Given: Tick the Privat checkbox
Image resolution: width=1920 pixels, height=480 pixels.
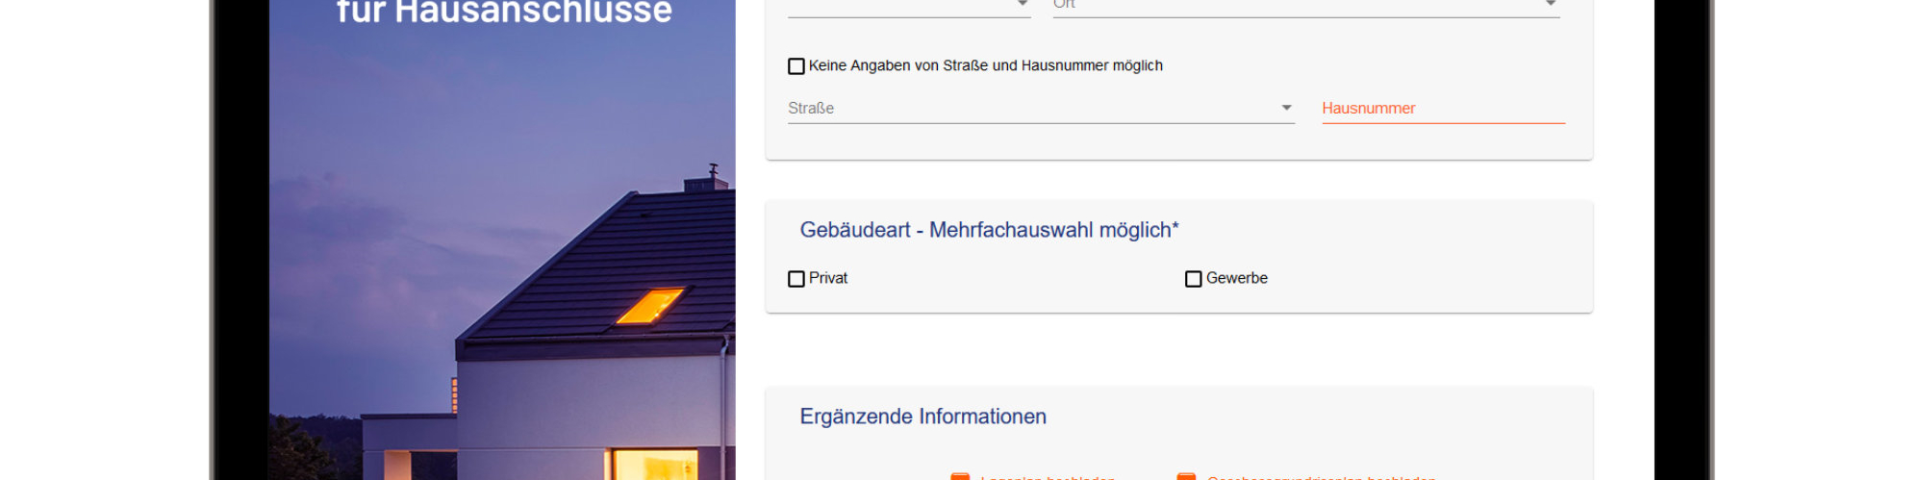Looking at the screenshot, I should 796,279.
